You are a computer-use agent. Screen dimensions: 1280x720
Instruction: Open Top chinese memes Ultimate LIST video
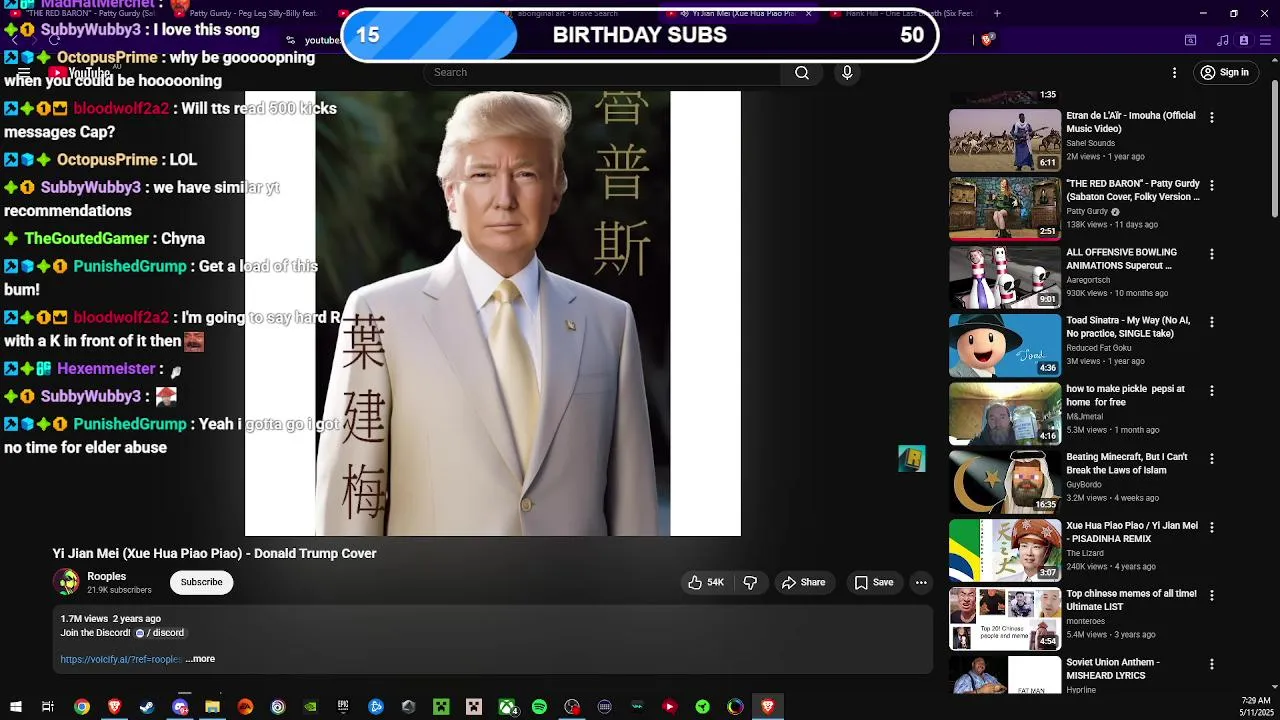coord(1131,600)
